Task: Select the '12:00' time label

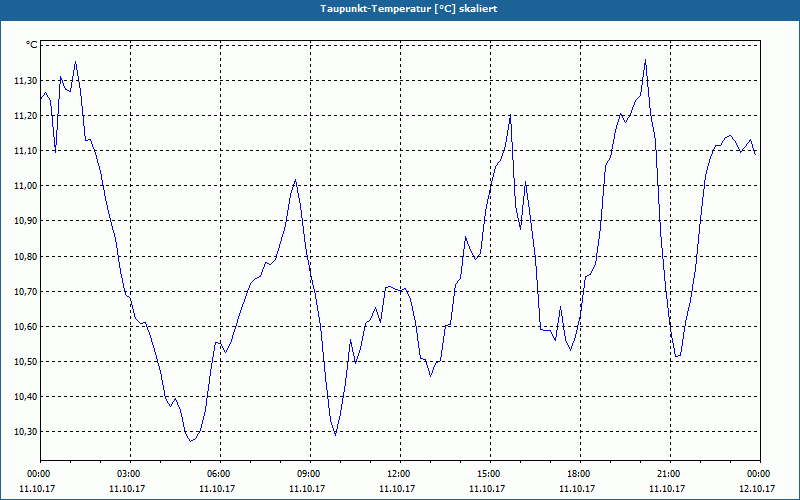Action: coord(400,474)
